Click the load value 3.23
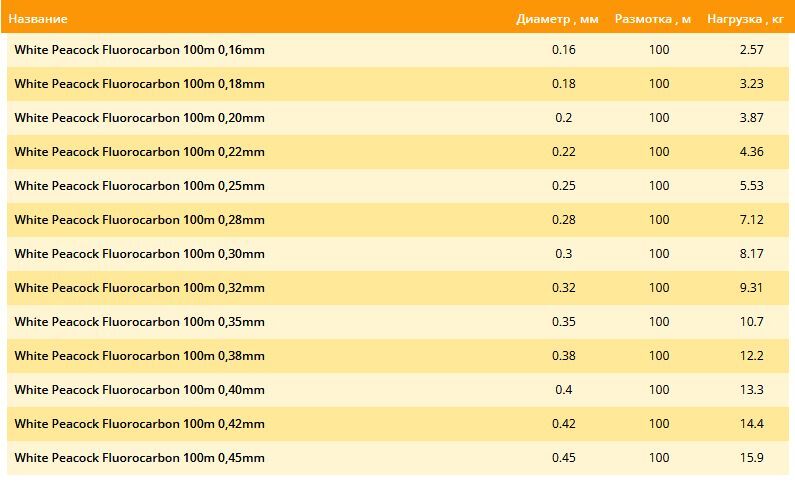Screen dimensions: 795x483 pyautogui.click(x=751, y=84)
